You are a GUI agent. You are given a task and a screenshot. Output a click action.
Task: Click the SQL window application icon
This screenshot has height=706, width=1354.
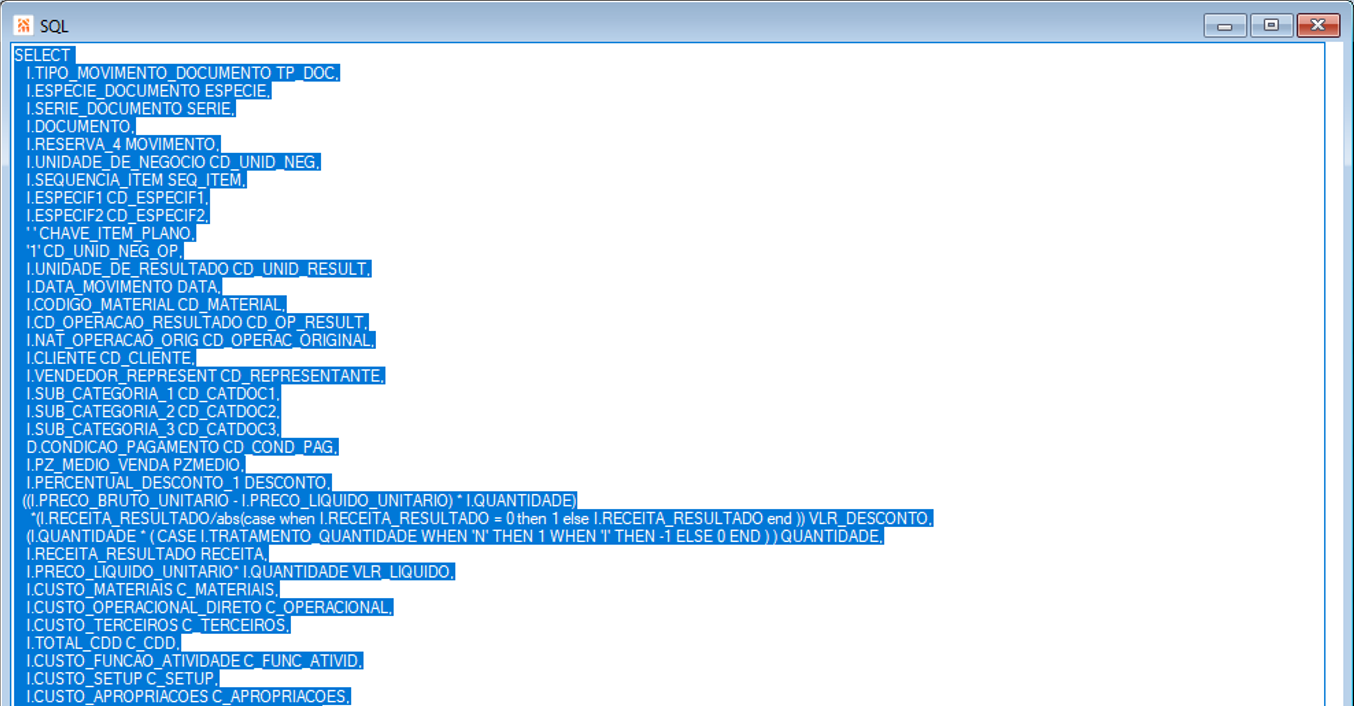pyautogui.click(x=23, y=25)
